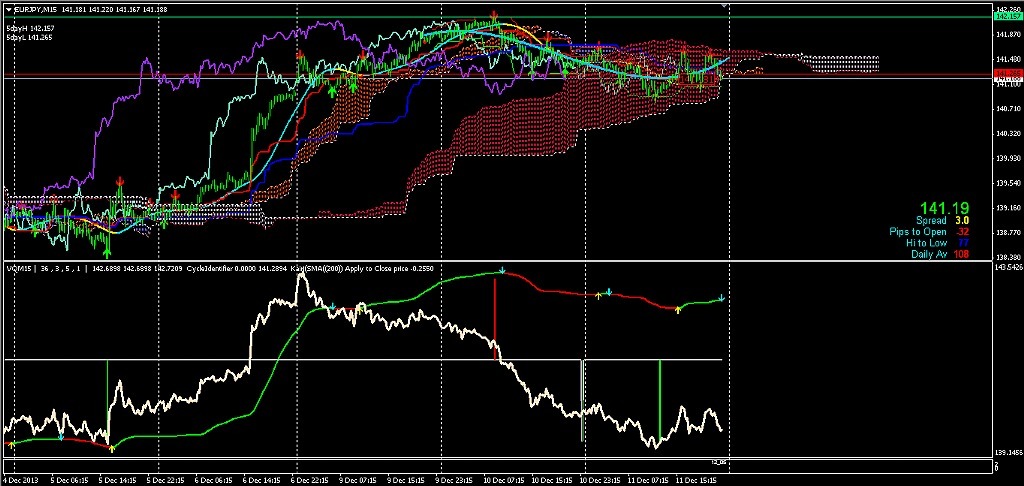Viewport: 1024px width, 486px height.
Task: Click the Spread label in the info panel
Action: (931, 221)
